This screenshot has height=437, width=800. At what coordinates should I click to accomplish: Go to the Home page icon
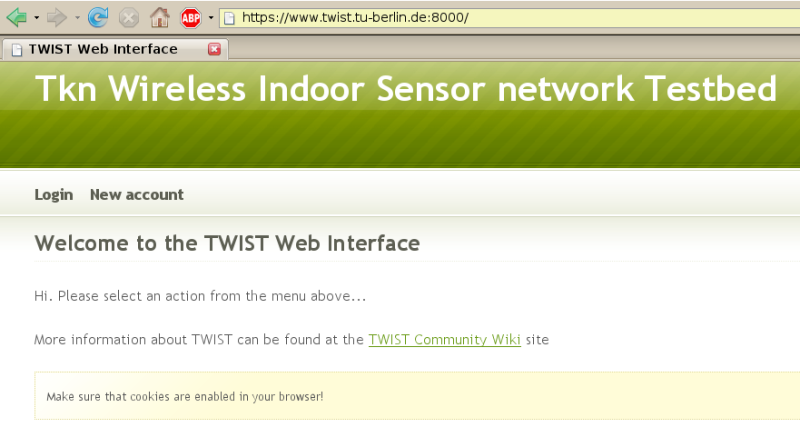coord(160,17)
